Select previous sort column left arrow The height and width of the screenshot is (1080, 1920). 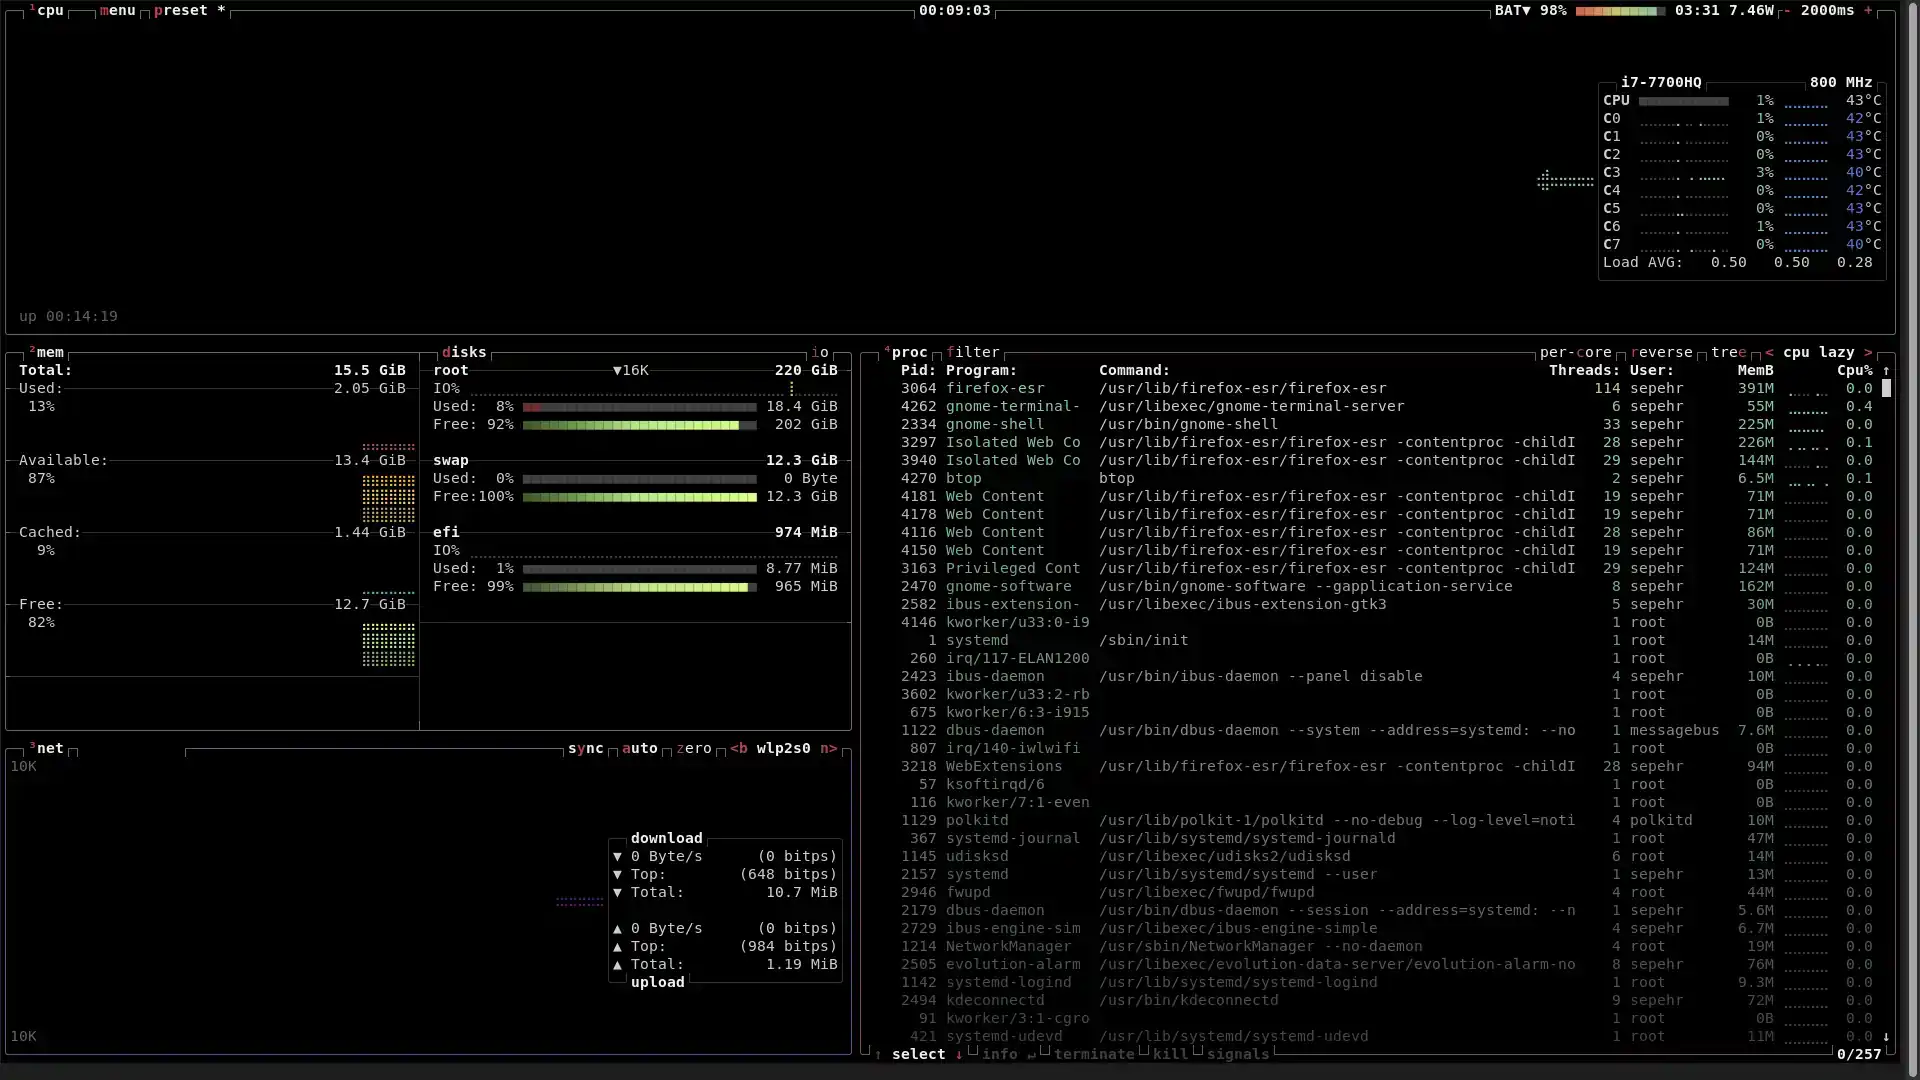click(x=1769, y=352)
